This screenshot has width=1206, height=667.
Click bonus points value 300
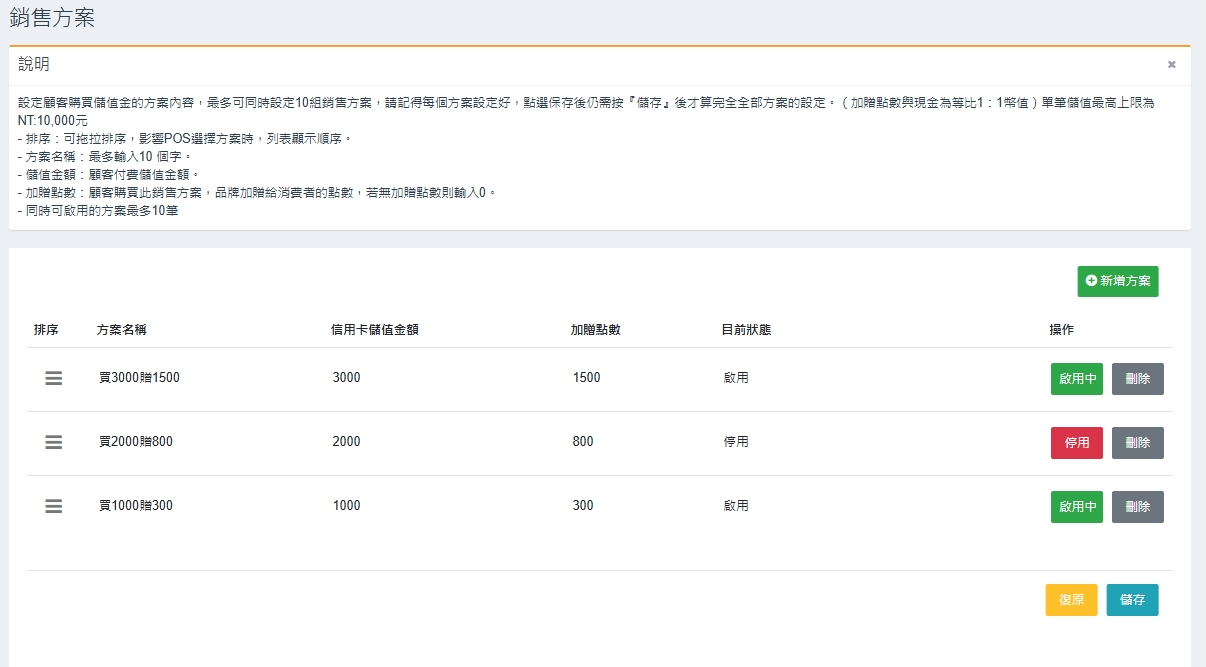[583, 506]
